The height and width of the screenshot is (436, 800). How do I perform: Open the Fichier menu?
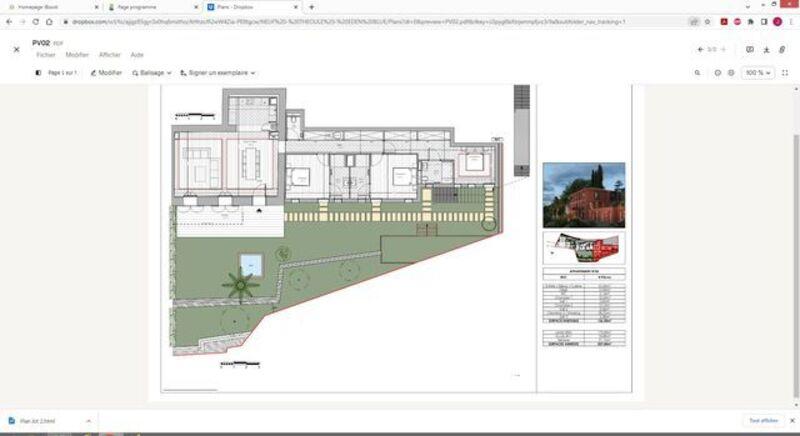point(46,55)
